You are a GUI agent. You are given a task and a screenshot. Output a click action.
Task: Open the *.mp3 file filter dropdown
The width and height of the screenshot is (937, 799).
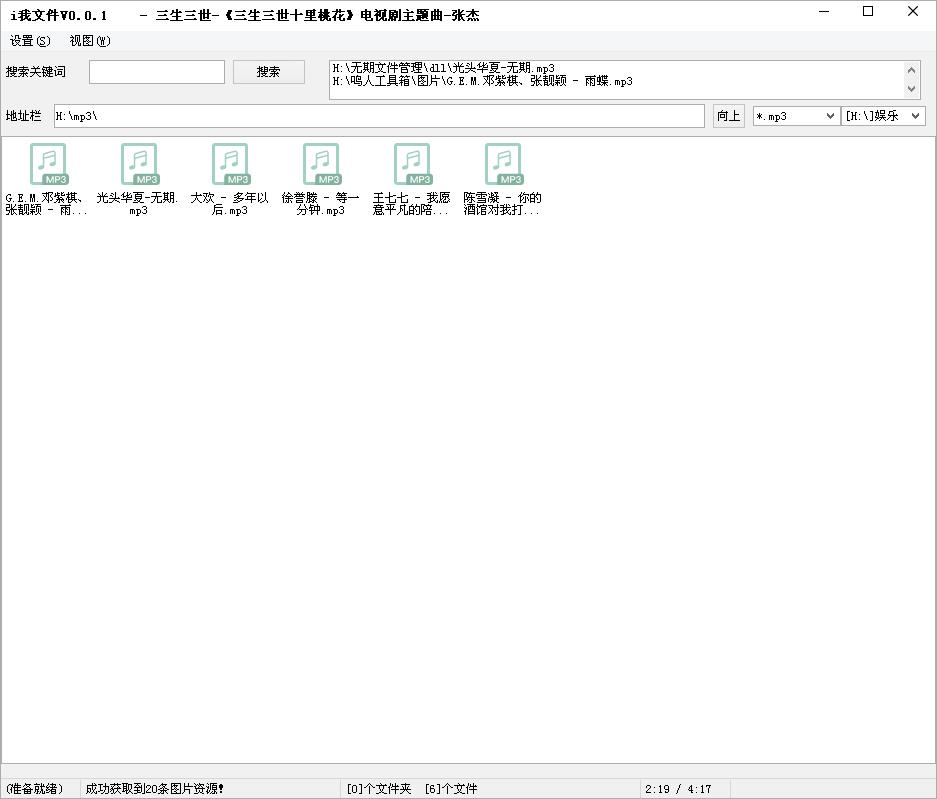pos(795,116)
